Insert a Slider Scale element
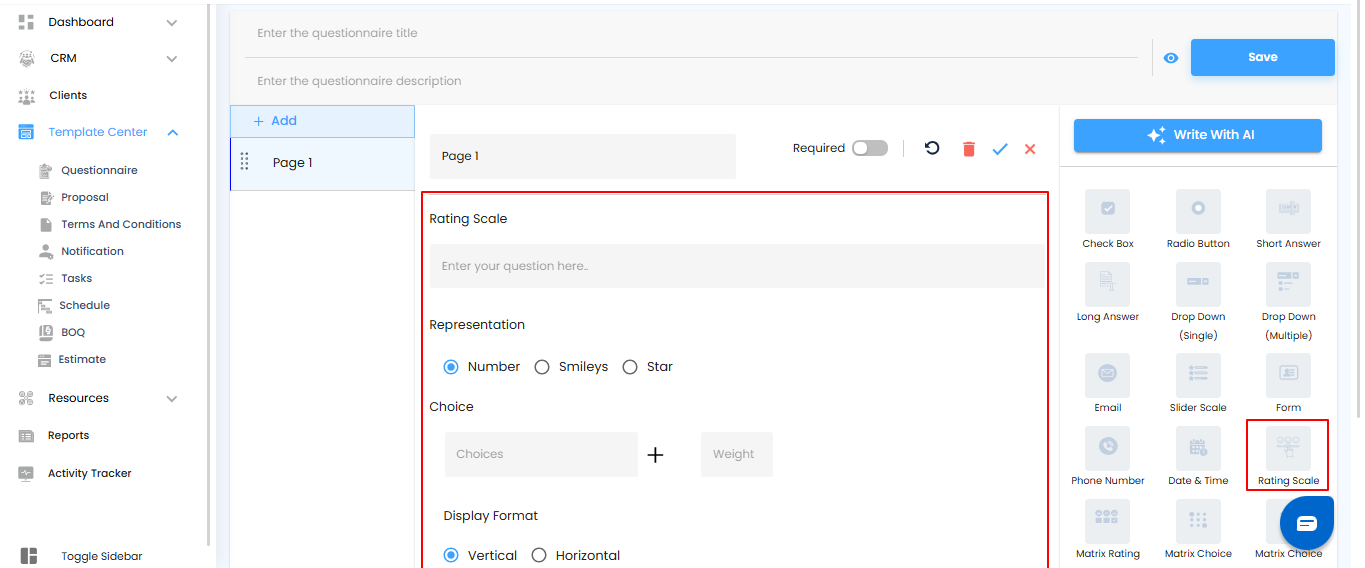1365x568 pixels. [x=1198, y=375]
